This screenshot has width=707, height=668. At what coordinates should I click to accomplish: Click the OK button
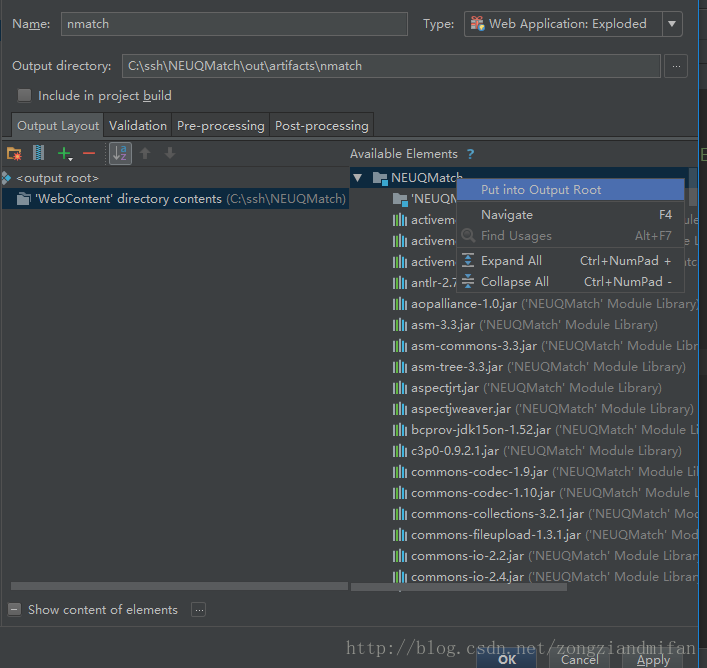(507, 660)
